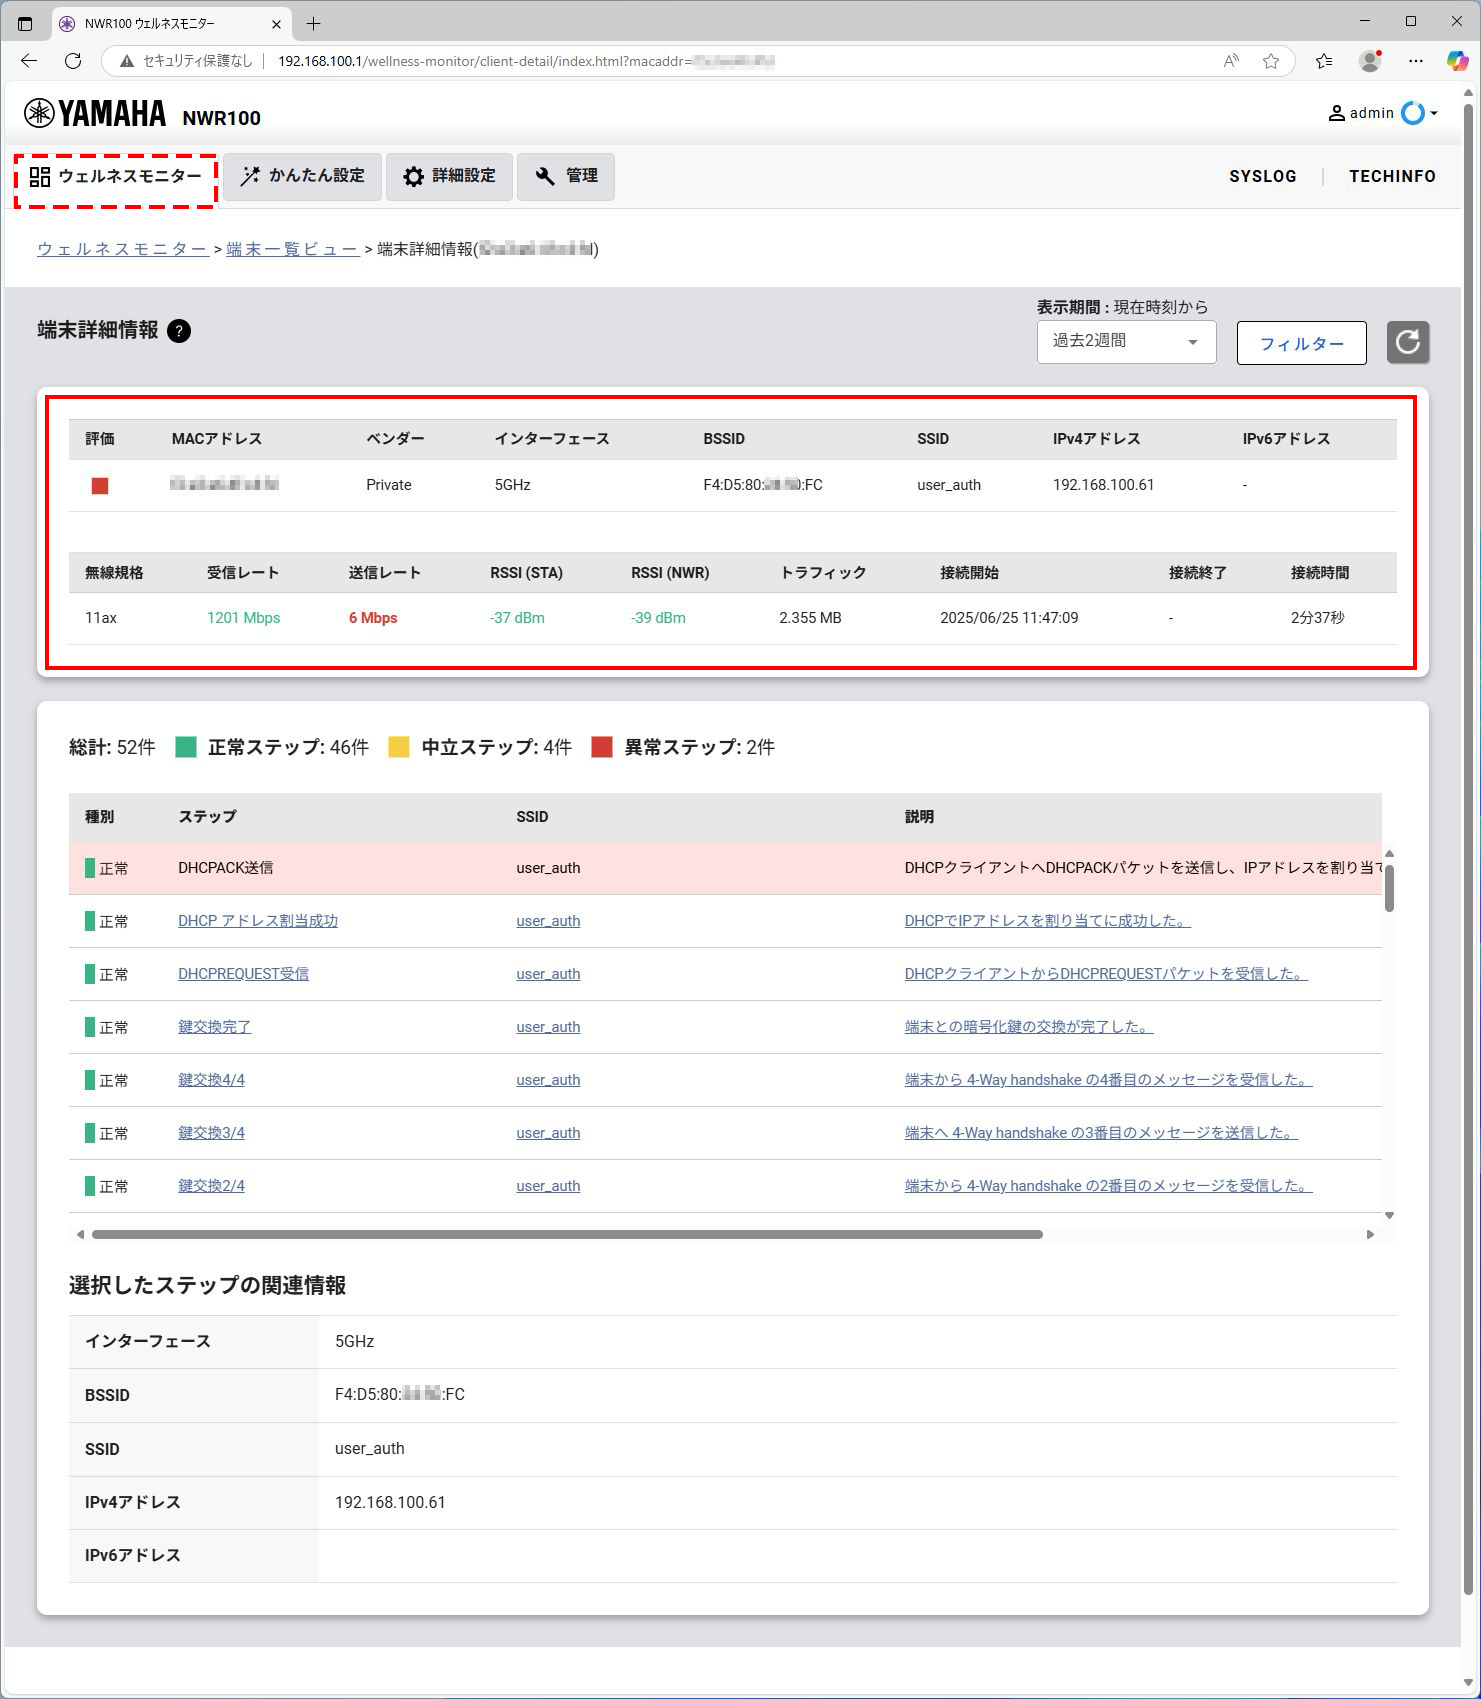Open the 詳細設定 tab
This screenshot has width=1481, height=1699.
[x=449, y=176]
